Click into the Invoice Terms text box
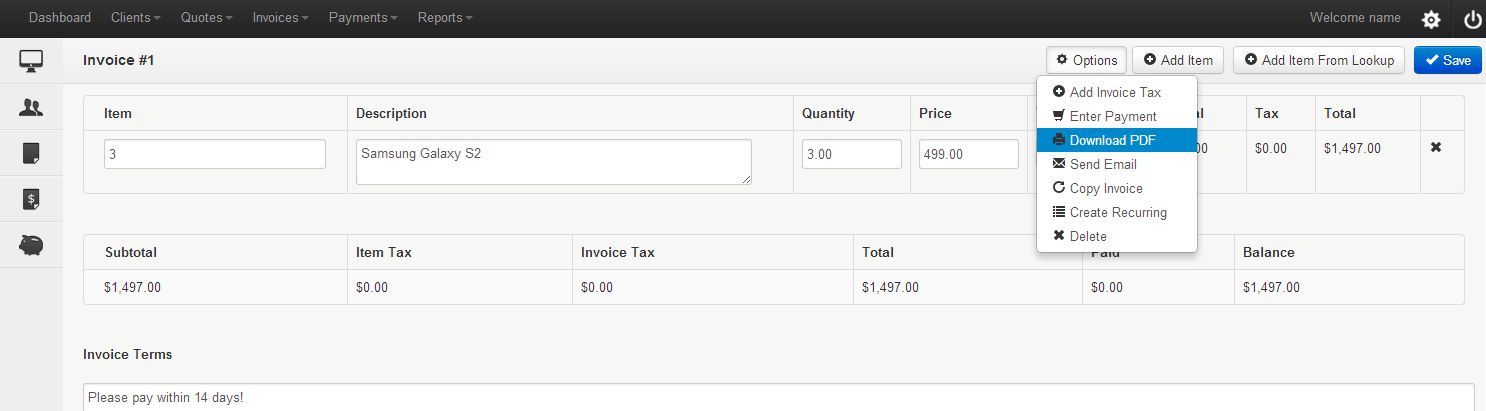 pos(778,397)
